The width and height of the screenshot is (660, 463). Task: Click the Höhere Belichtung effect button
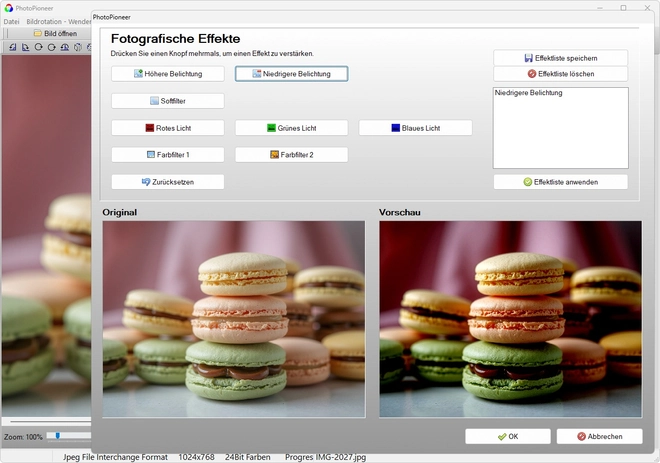pos(168,74)
